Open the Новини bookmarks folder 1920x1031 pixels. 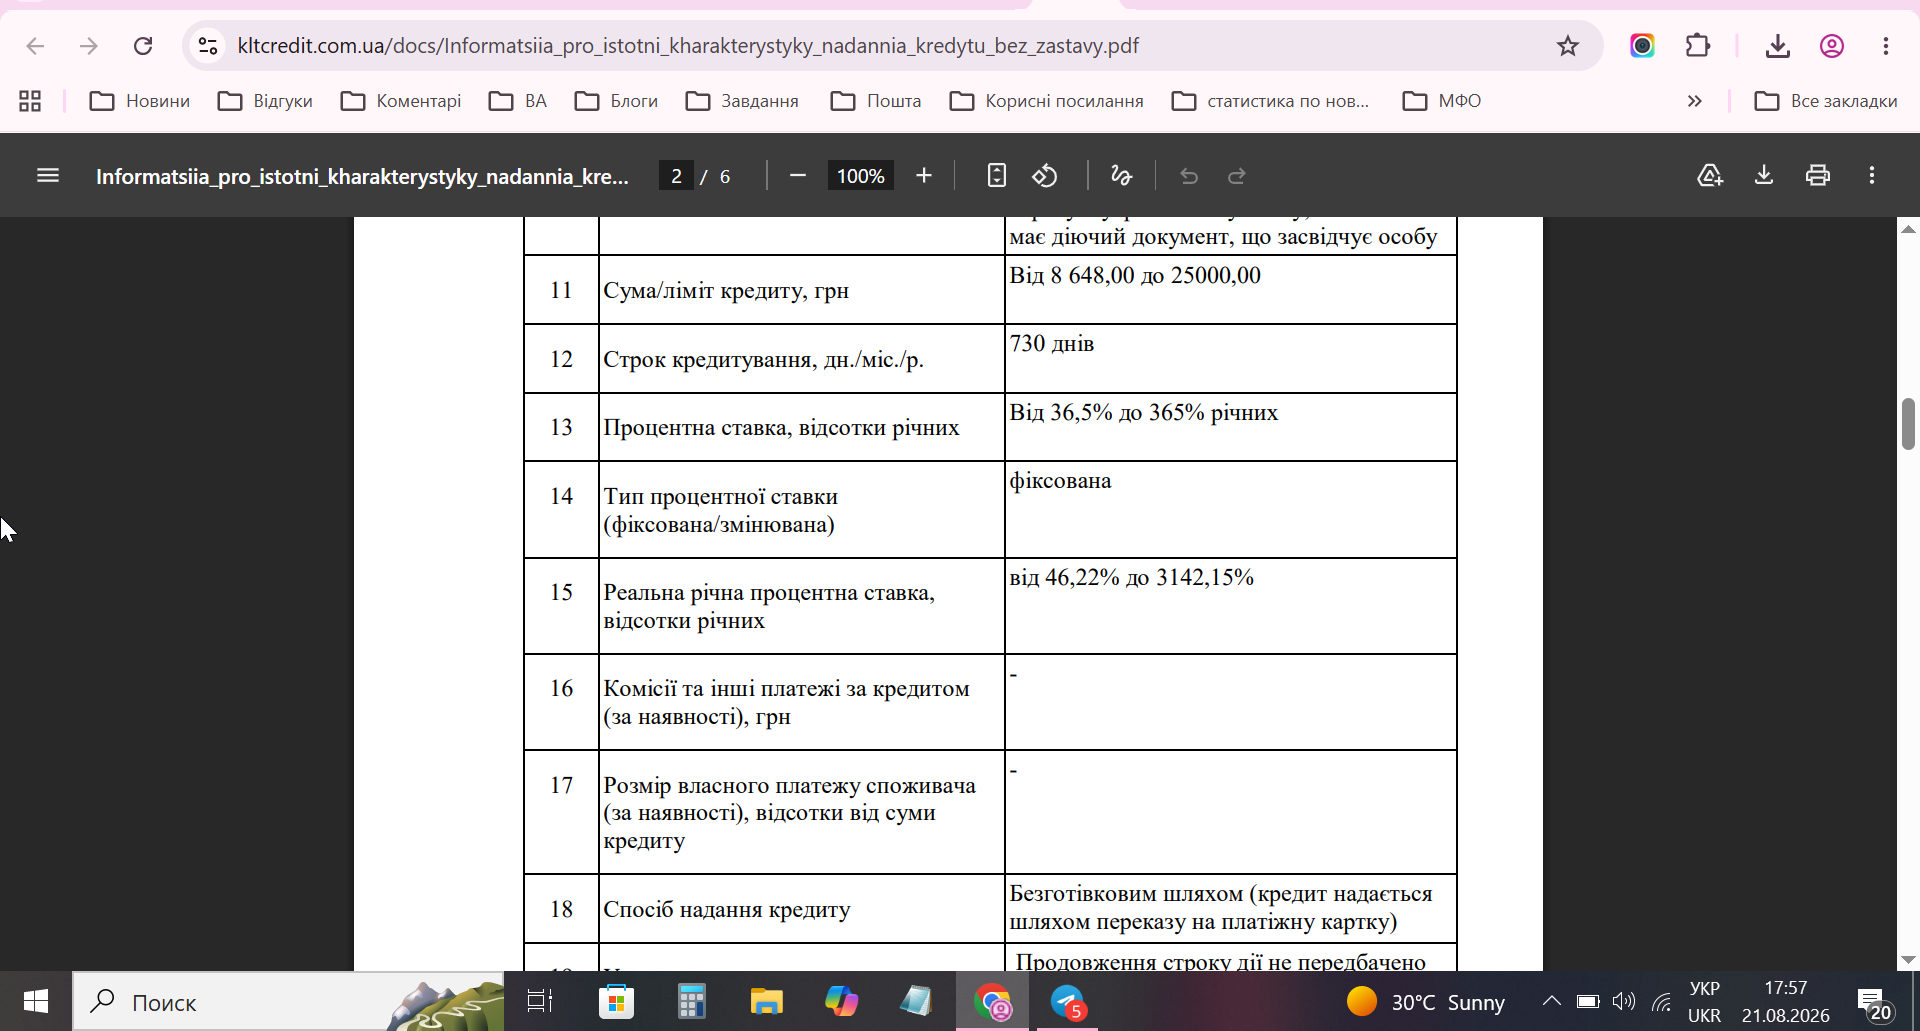tap(140, 101)
